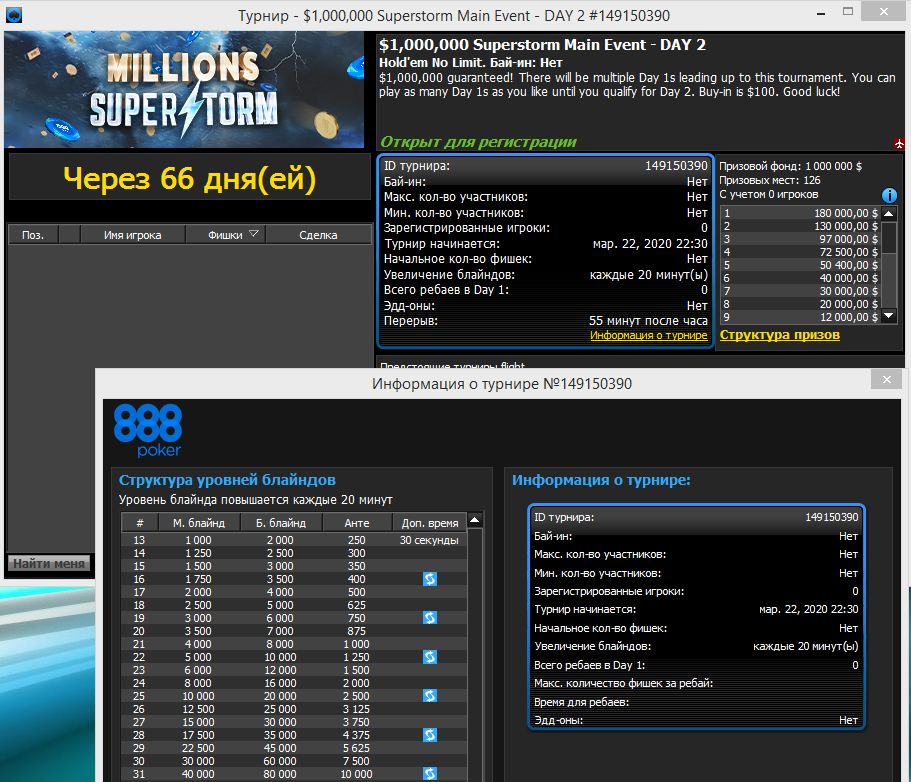Image resolution: width=911 pixels, height=782 pixels.
Task: Click the red airplane icon in the tournament lobby
Action: click(x=899, y=143)
